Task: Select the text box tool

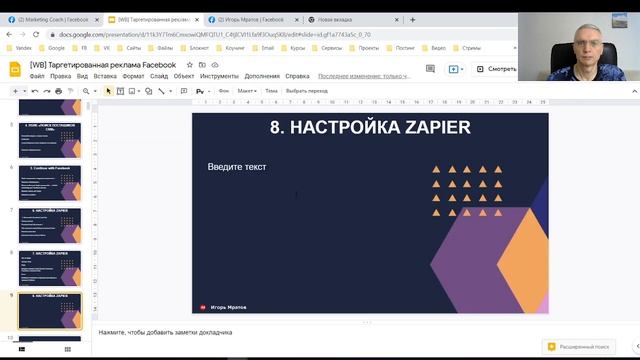Action: click(120, 91)
